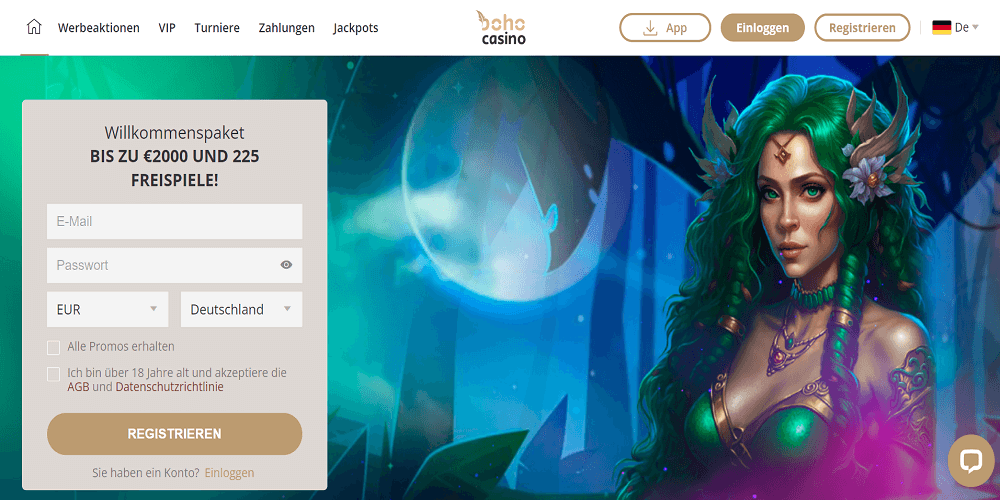
Task: Open the Jackpots menu item
Action: tap(356, 28)
